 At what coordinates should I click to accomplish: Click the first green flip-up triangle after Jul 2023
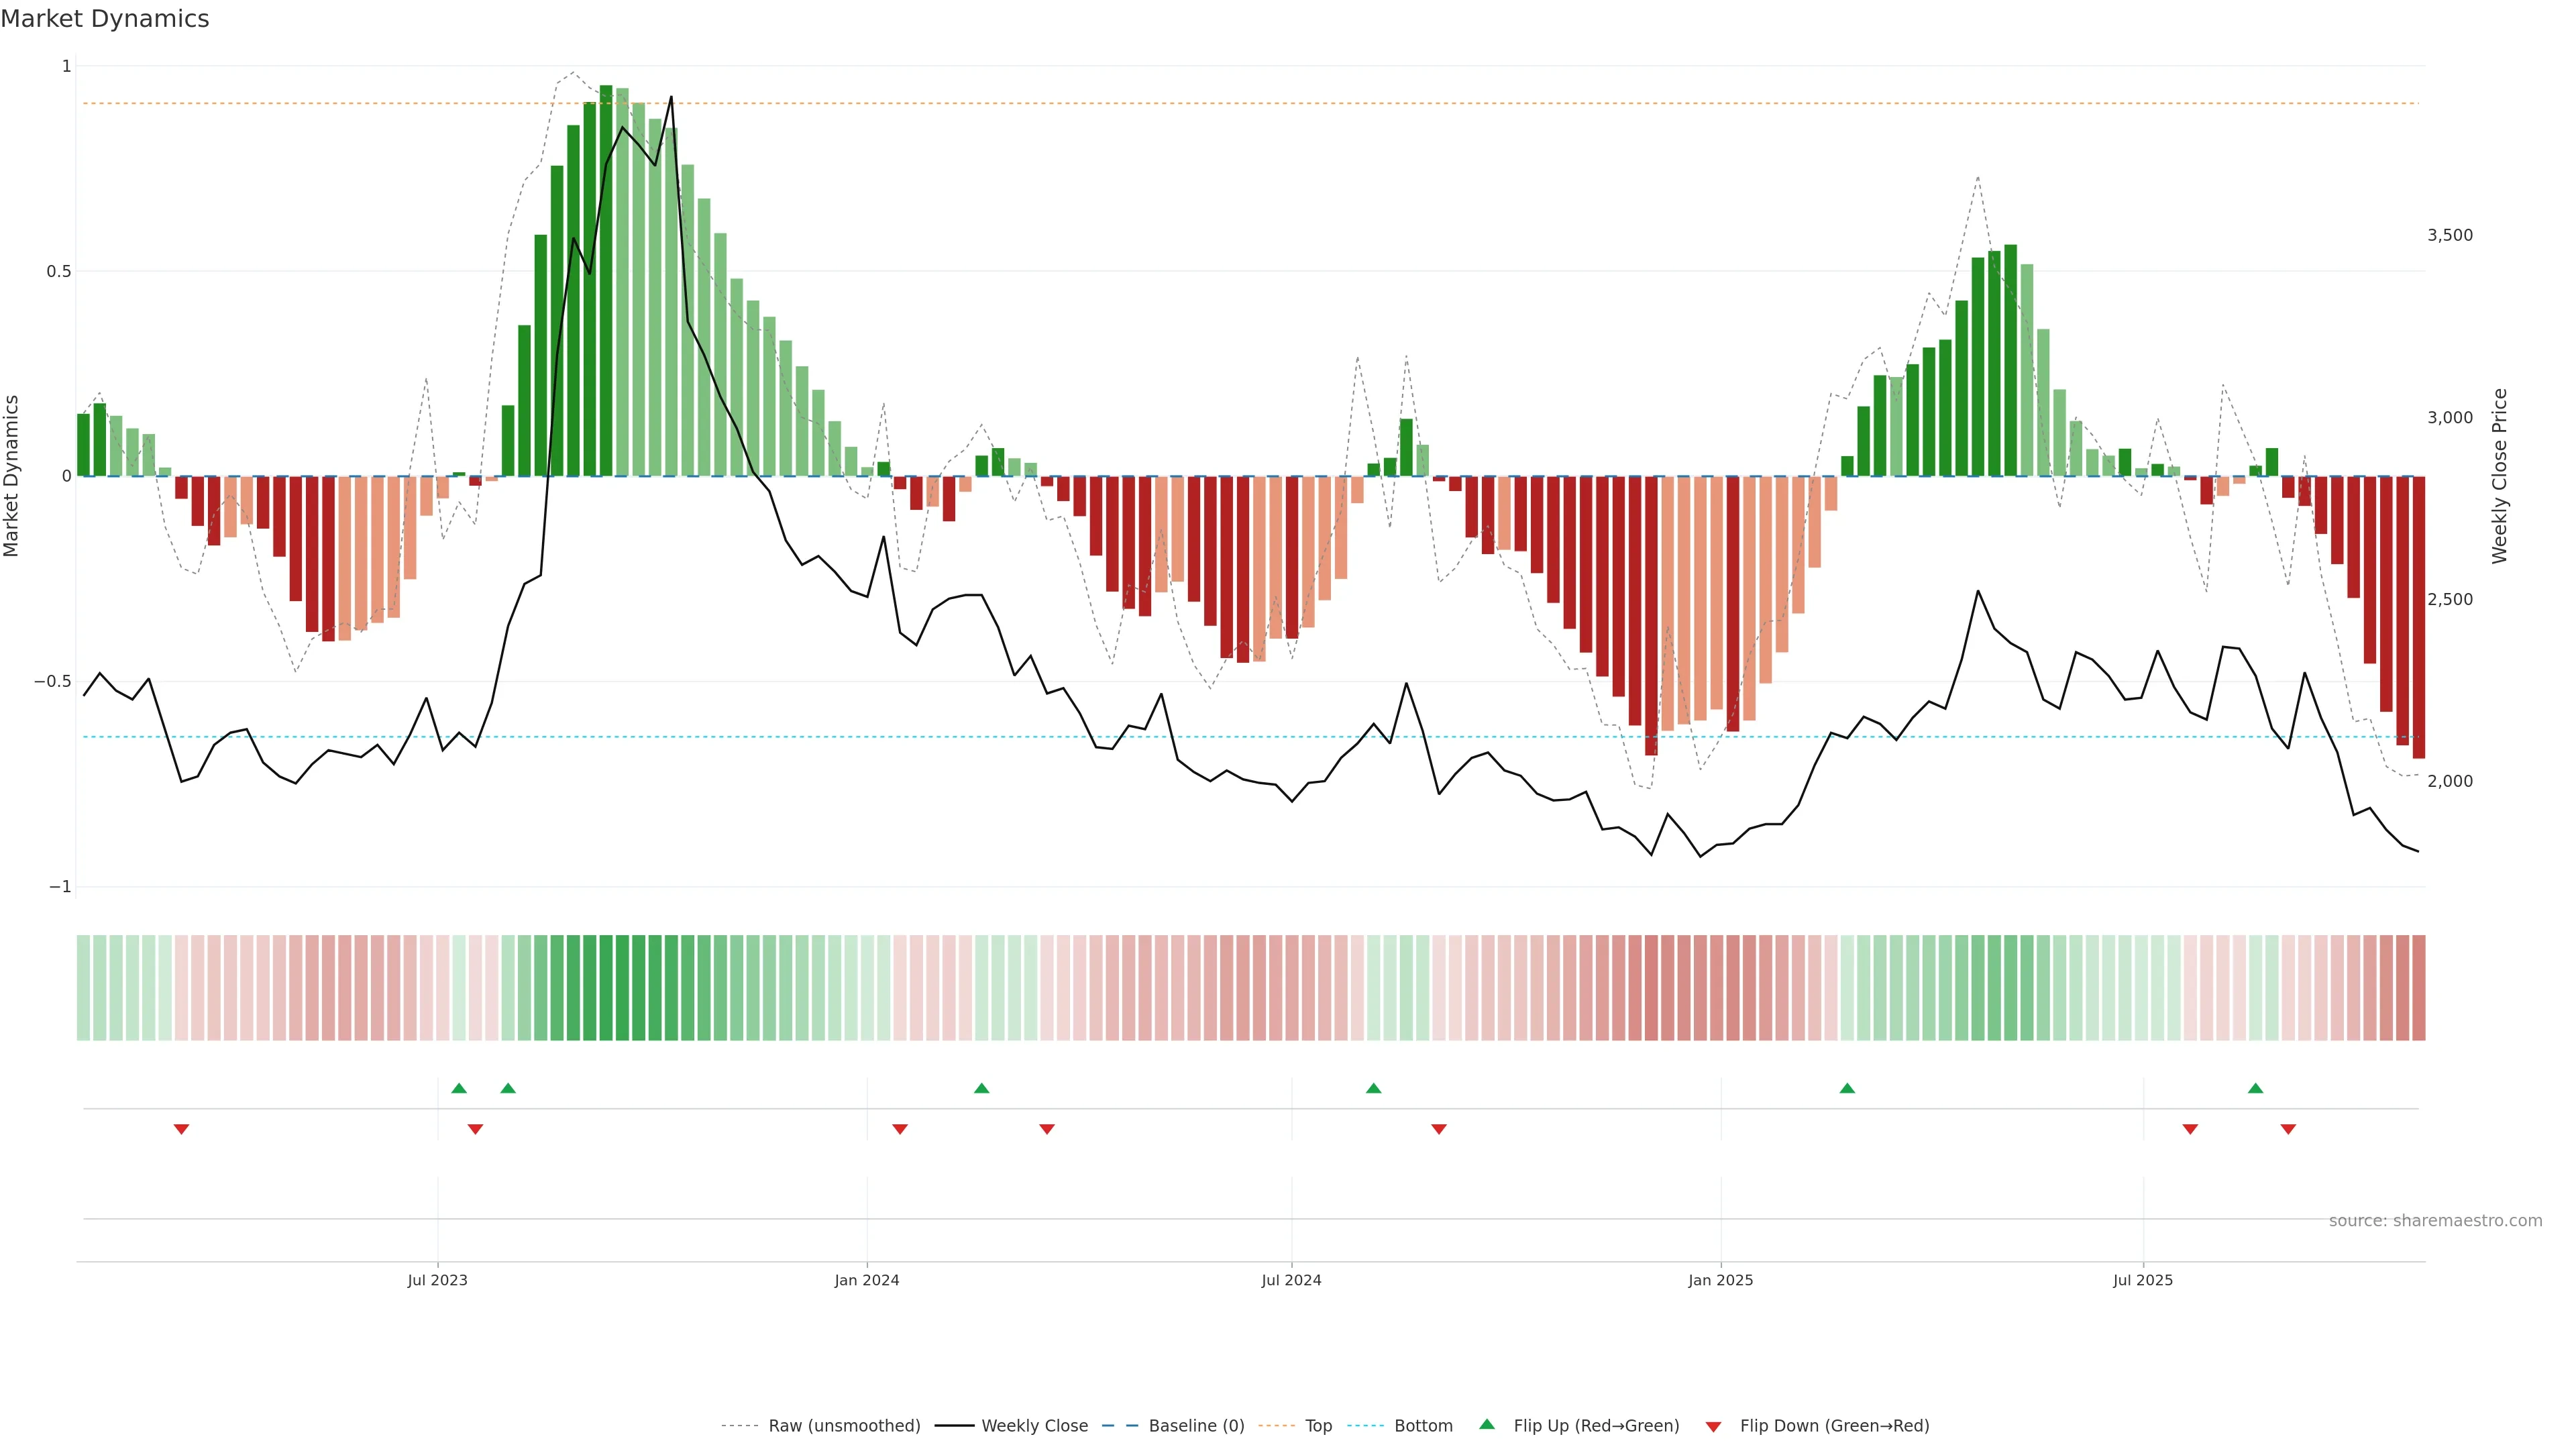459,1088
